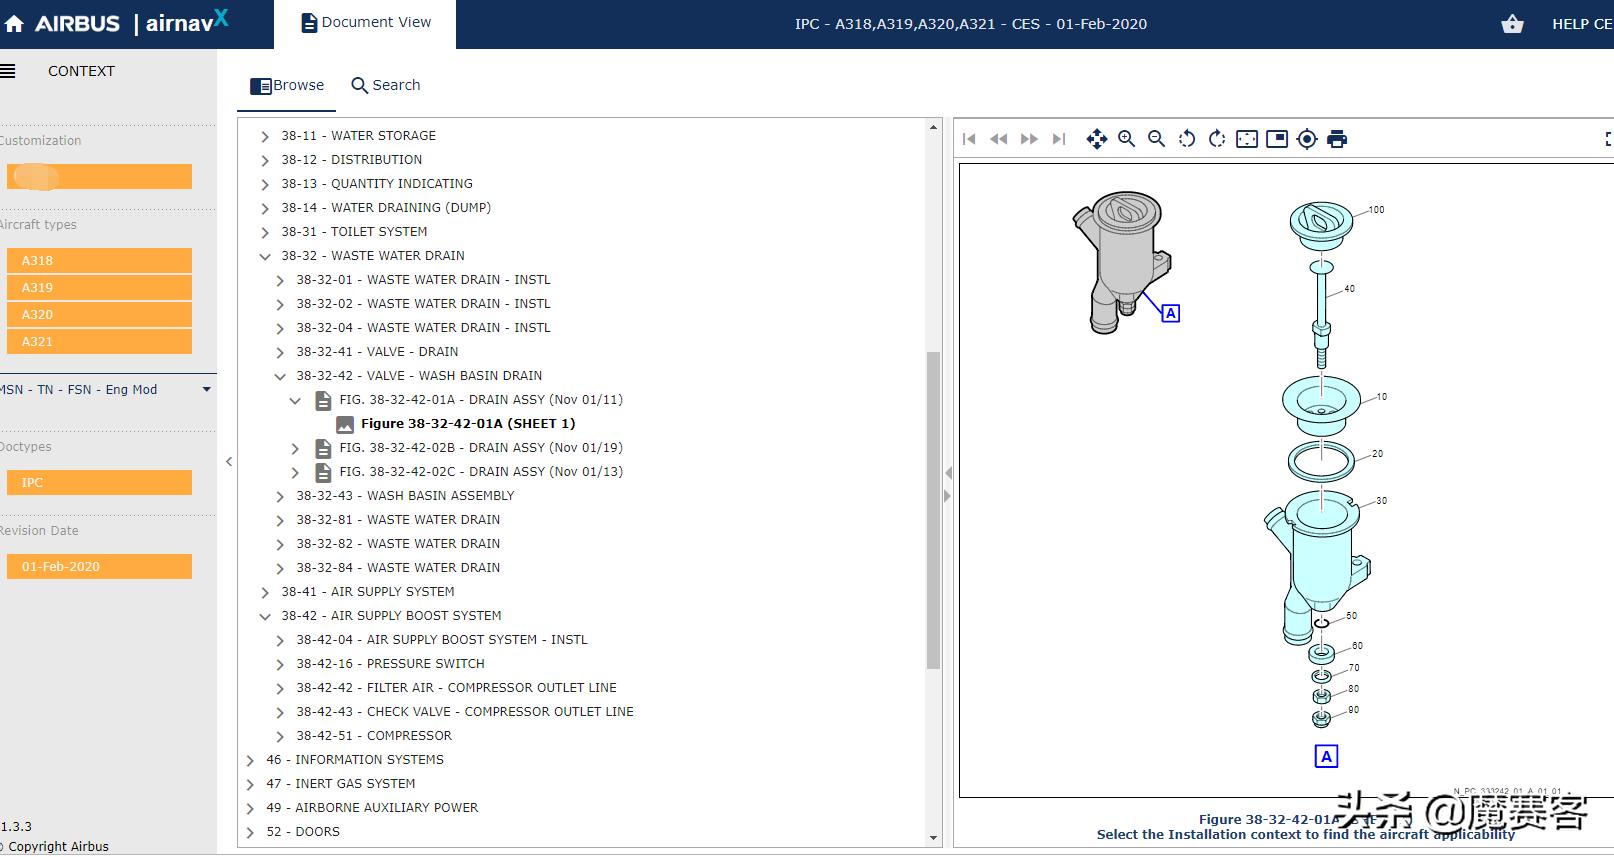Rotate the figure counterclockwise
The width and height of the screenshot is (1614, 857).
pos(1186,139)
